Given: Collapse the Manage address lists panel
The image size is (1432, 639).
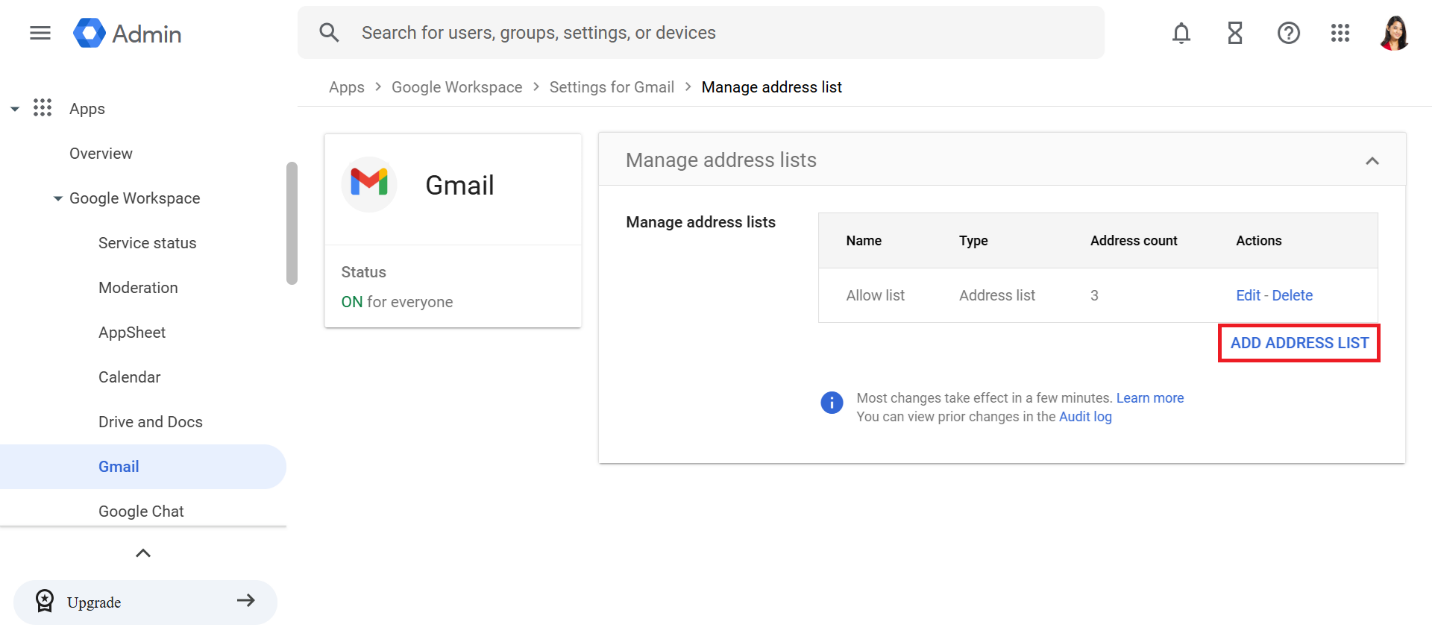Looking at the screenshot, I should coord(1372,161).
